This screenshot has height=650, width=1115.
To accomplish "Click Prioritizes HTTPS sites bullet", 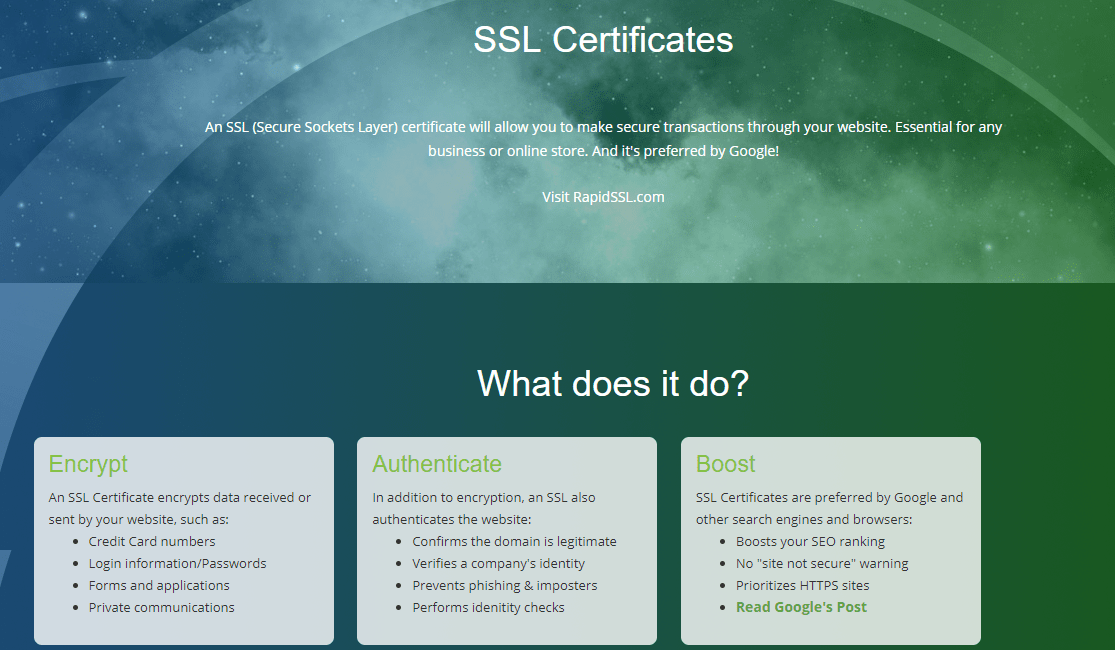I will pyautogui.click(x=803, y=585).
